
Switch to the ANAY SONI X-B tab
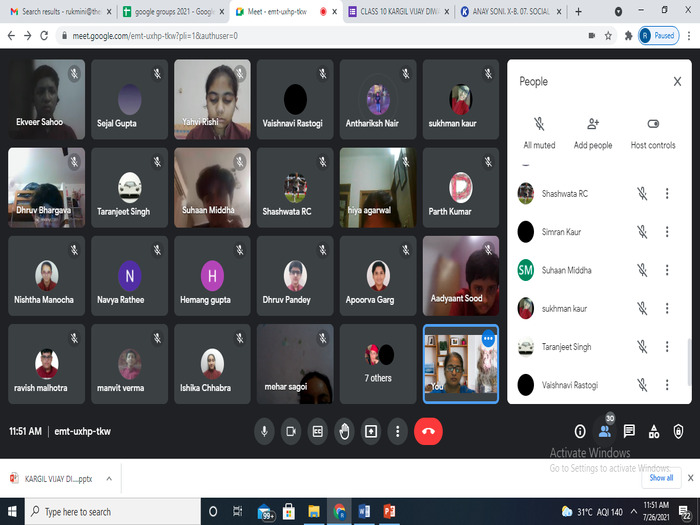click(511, 12)
